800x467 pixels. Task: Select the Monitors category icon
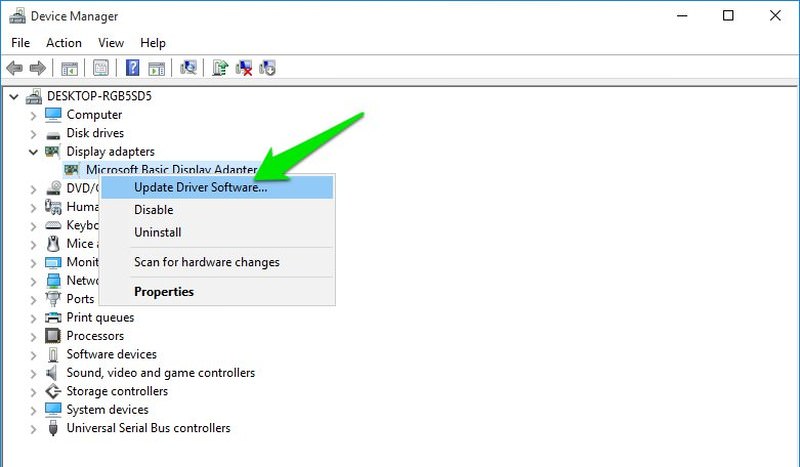tap(53, 262)
